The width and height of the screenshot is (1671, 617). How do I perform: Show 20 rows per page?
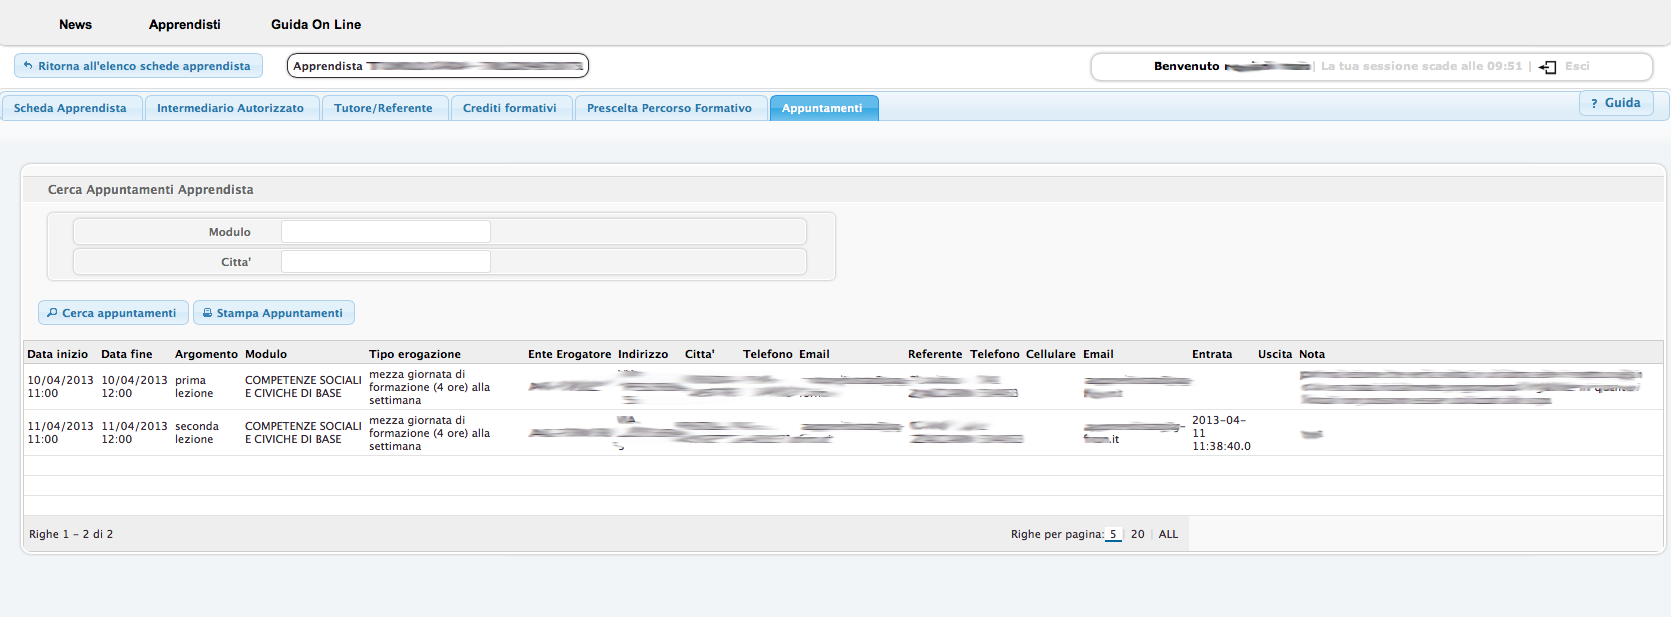click(x=1137, y=534)
